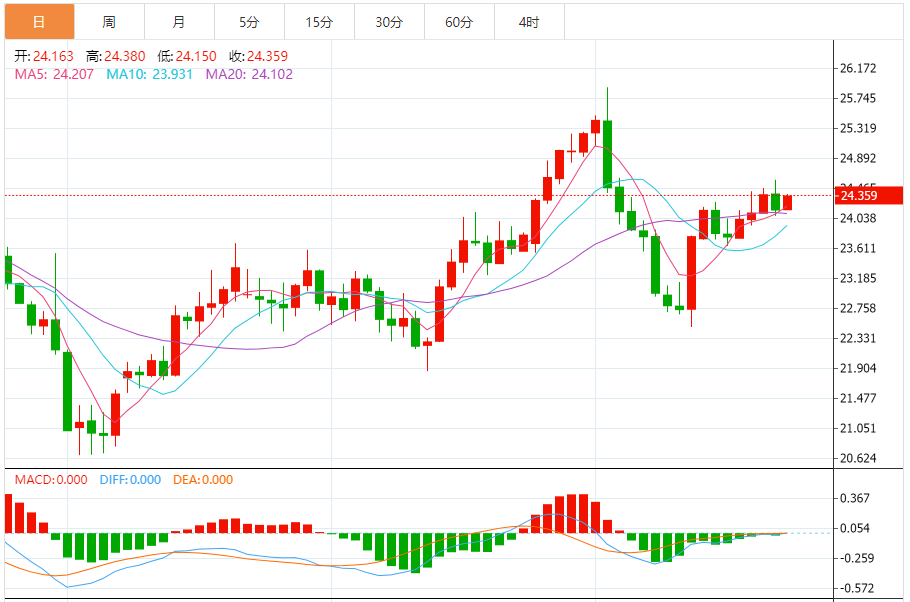Click the 23.185 price axis label
910x602 pixels.
tap(858, 278)
